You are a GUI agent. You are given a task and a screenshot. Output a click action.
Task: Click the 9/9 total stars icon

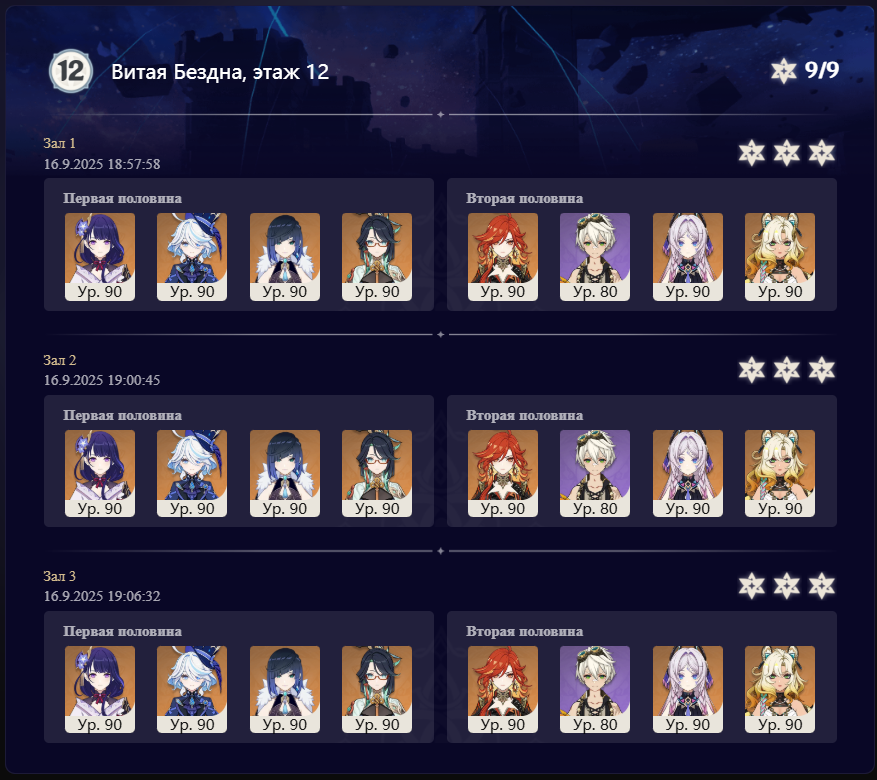click(783, 71)
